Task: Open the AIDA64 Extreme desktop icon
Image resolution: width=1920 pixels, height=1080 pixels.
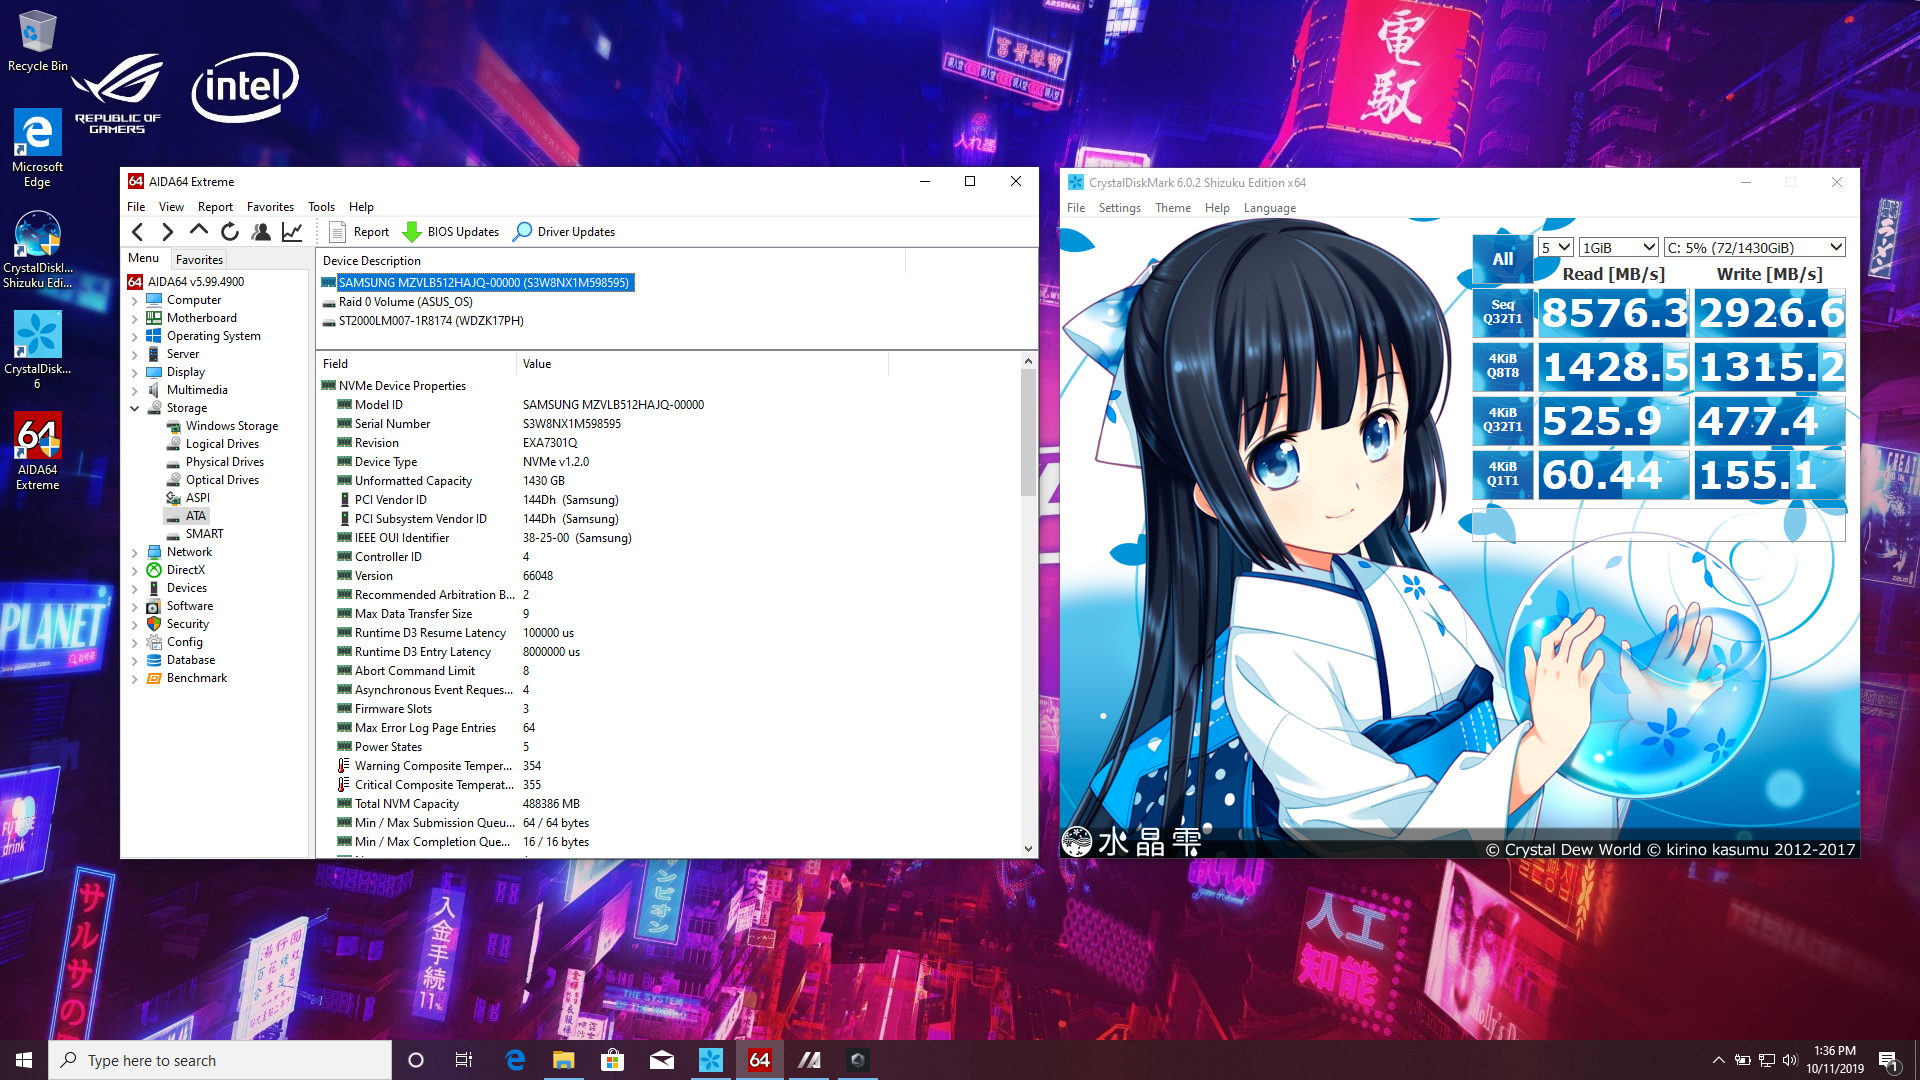Action: [x=37, y=451]
